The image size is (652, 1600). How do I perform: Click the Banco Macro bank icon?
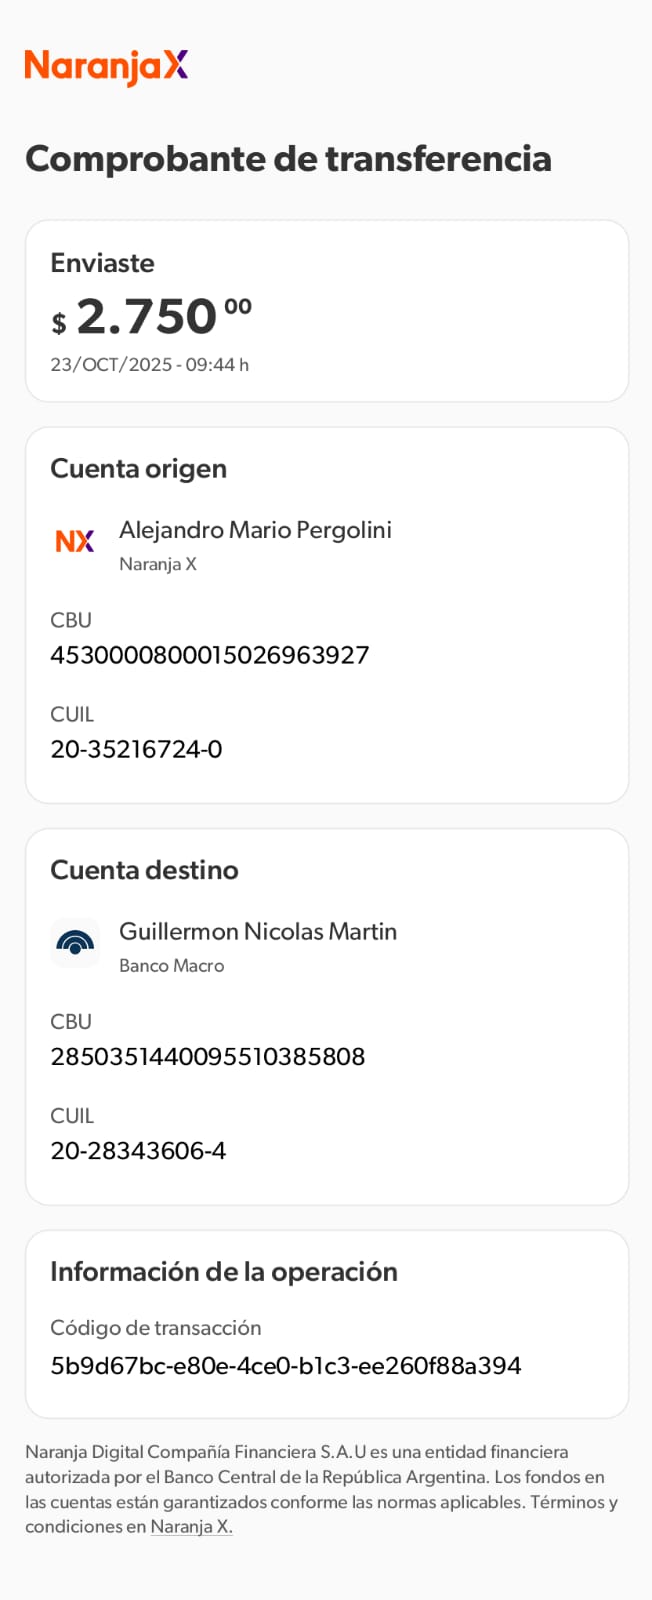pyautogui.click(x=75, y=943)
